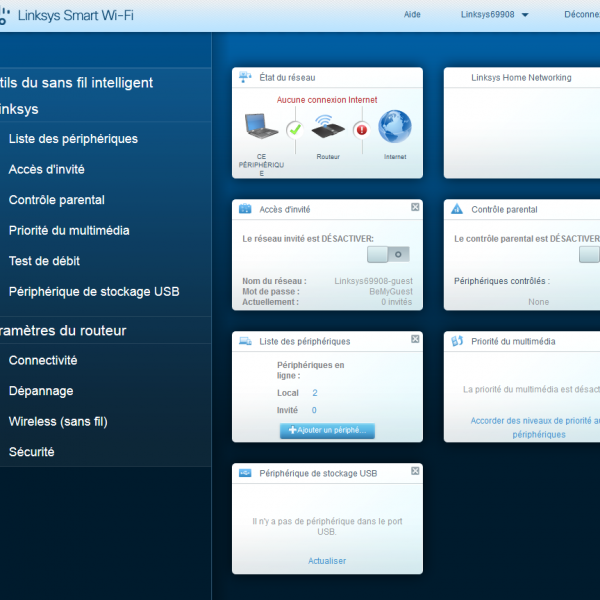Click the Ajouter un périphérique button
Image resolution: width=600 pixels, height=600 pixels.
pyautogui.click(x=327, y=430)
